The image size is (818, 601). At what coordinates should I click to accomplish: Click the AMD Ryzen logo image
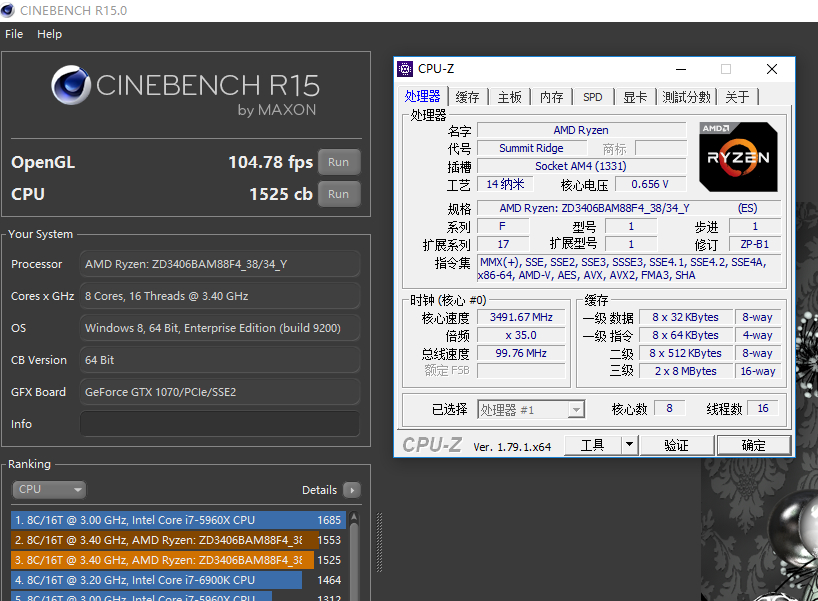click(738, 157)
